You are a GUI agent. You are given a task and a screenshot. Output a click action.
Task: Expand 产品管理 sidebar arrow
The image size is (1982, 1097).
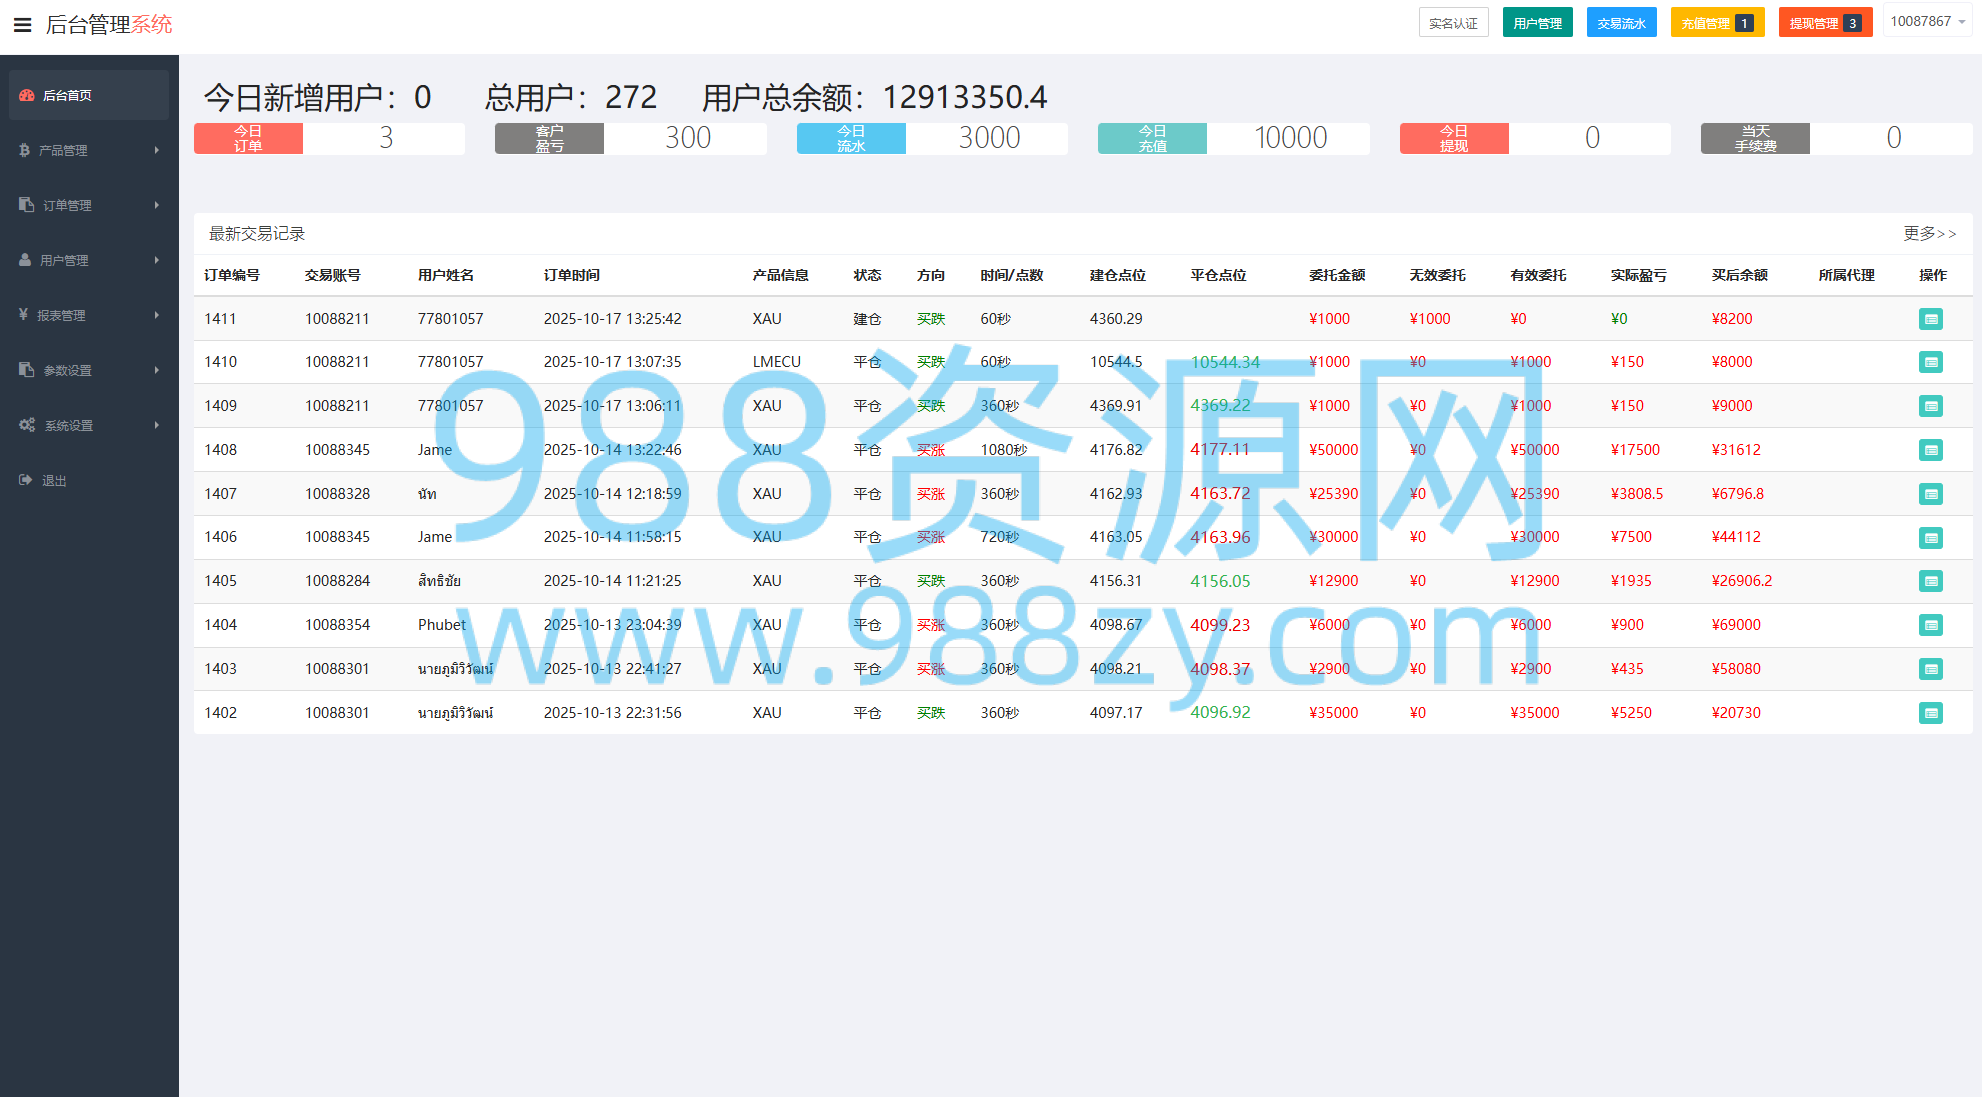click(157, 150)
